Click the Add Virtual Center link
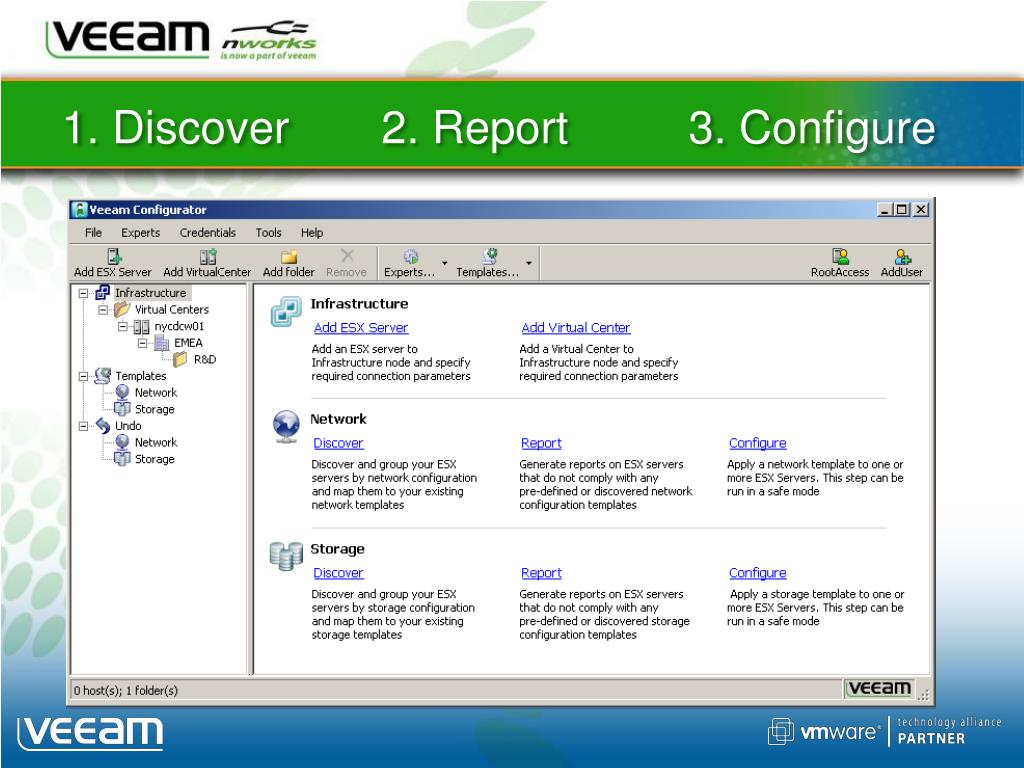Image resolution: width=1024 pixels, height=768 pixels. [576, 327]
